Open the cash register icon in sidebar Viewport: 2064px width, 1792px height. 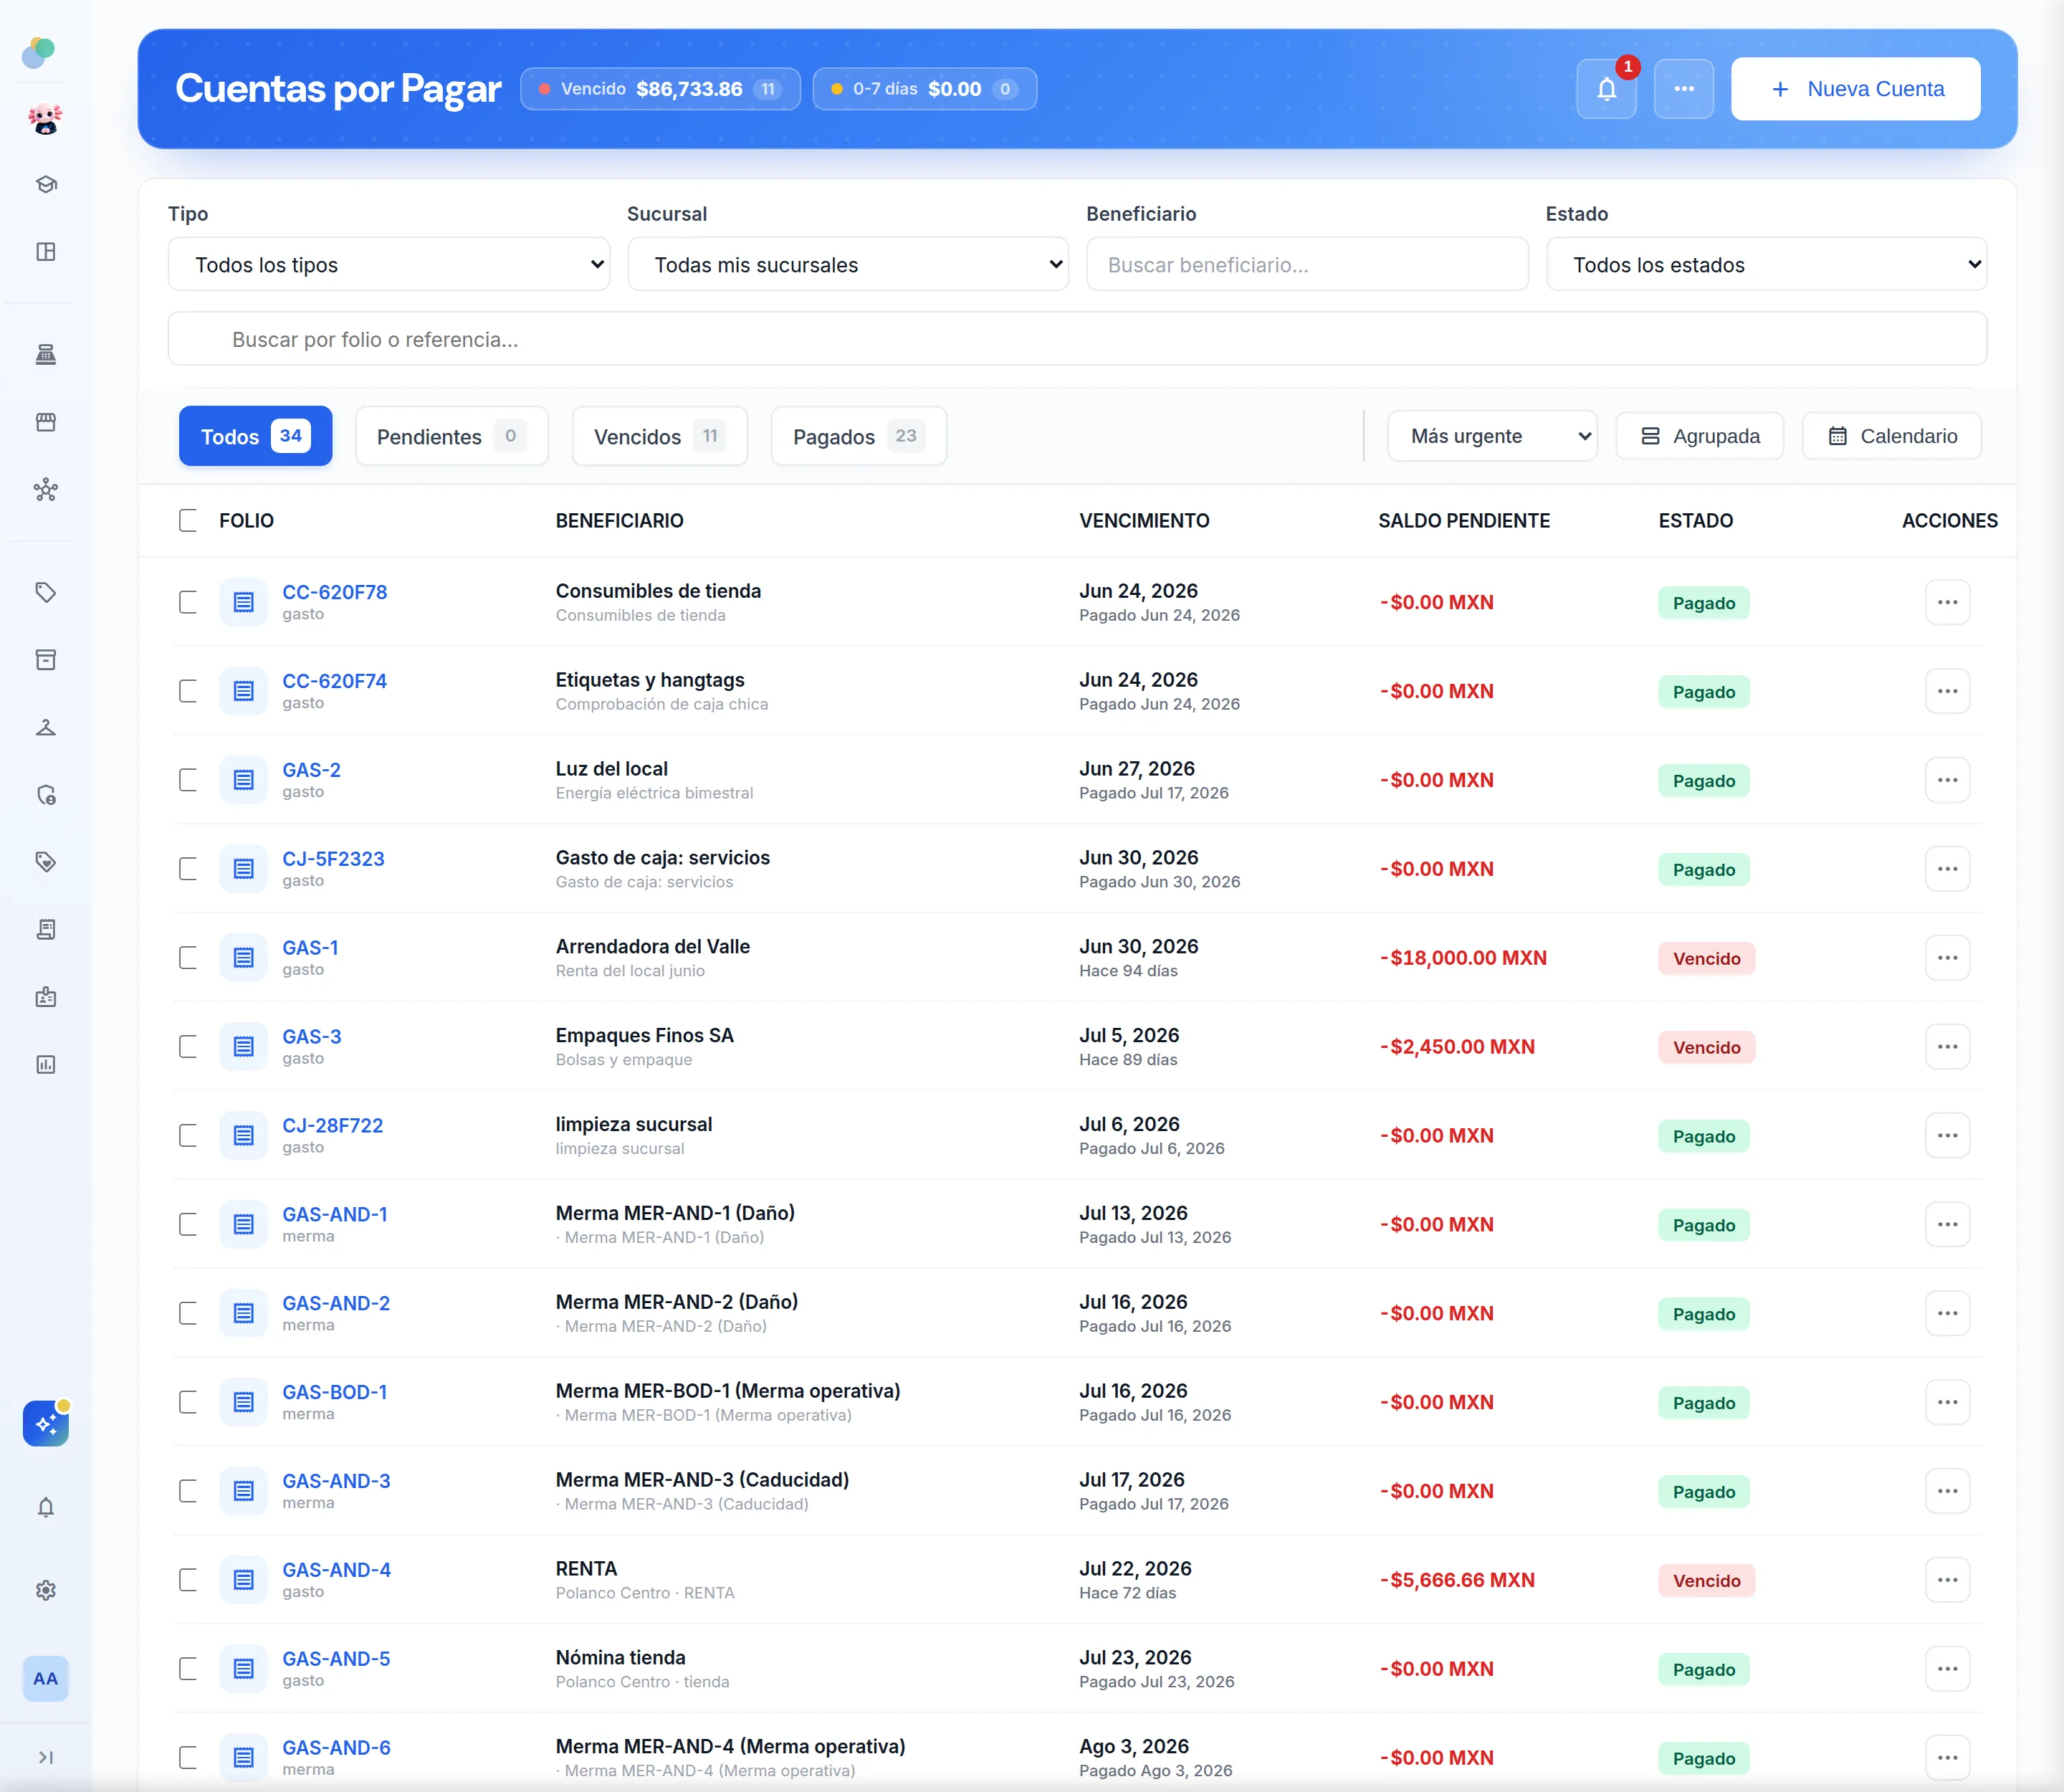coord(46,354)
